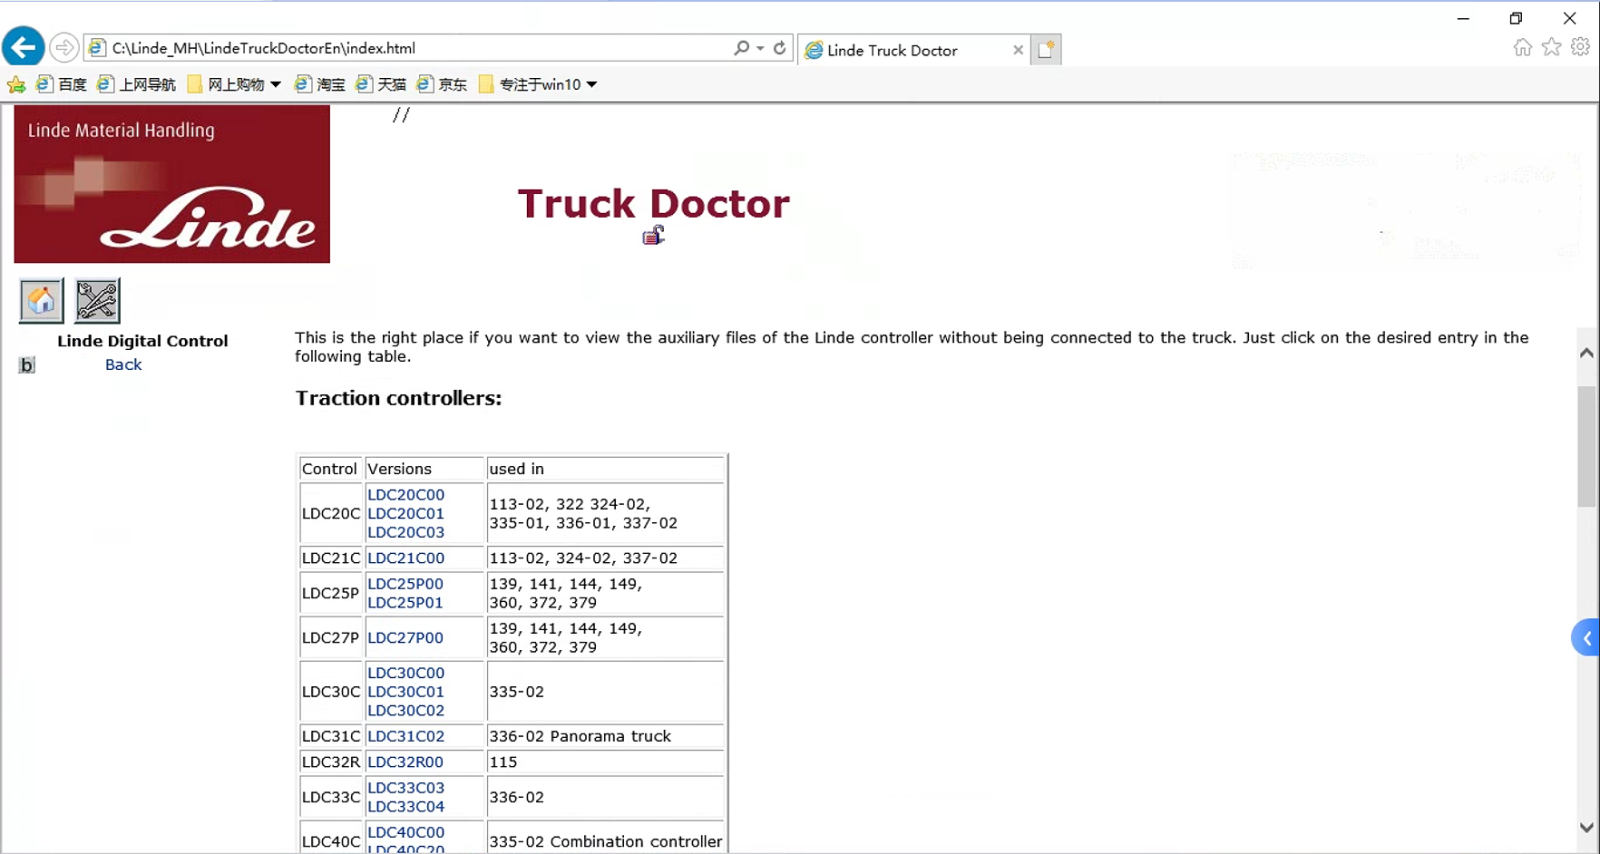Image resolution: width=1600 pixels, height=854 pixels.
Task: Click the Add to favorites bar star icon
Action: (x=16, y=85)
